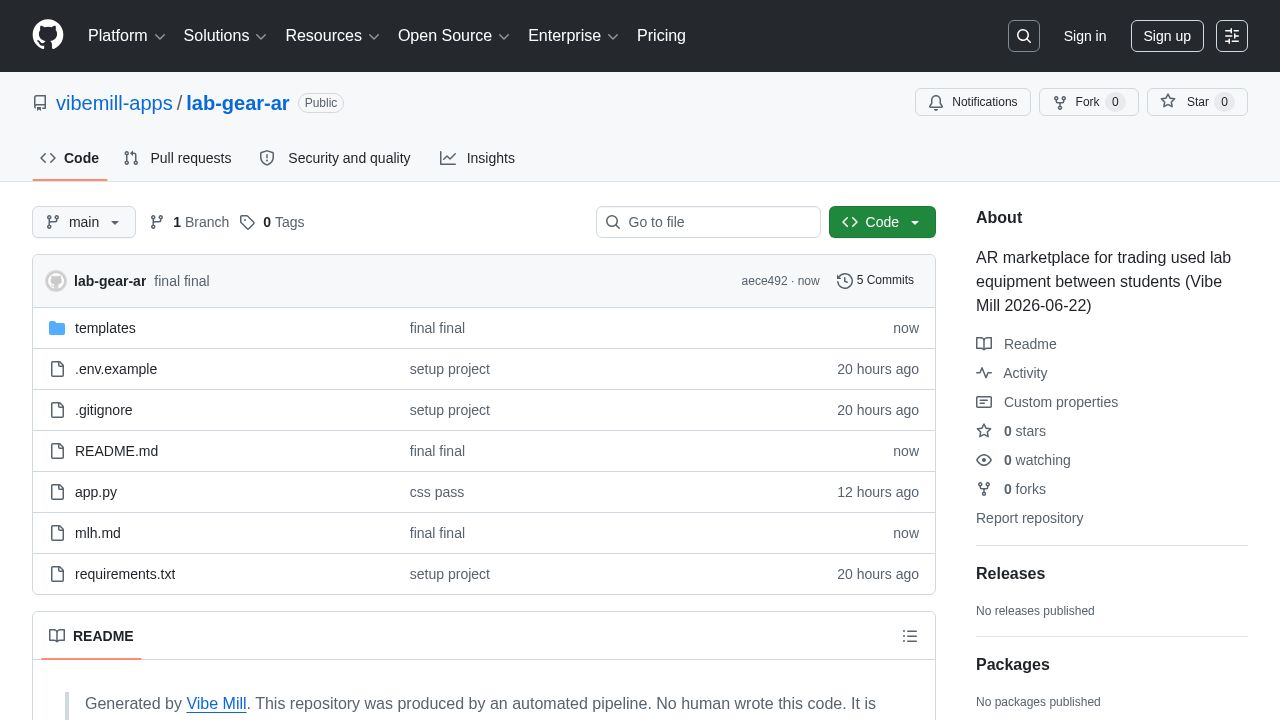Image resolution: width=1280 pixels, height=720 pixels.
Task: Click the history clock icon near Commits
Action: 845,281
